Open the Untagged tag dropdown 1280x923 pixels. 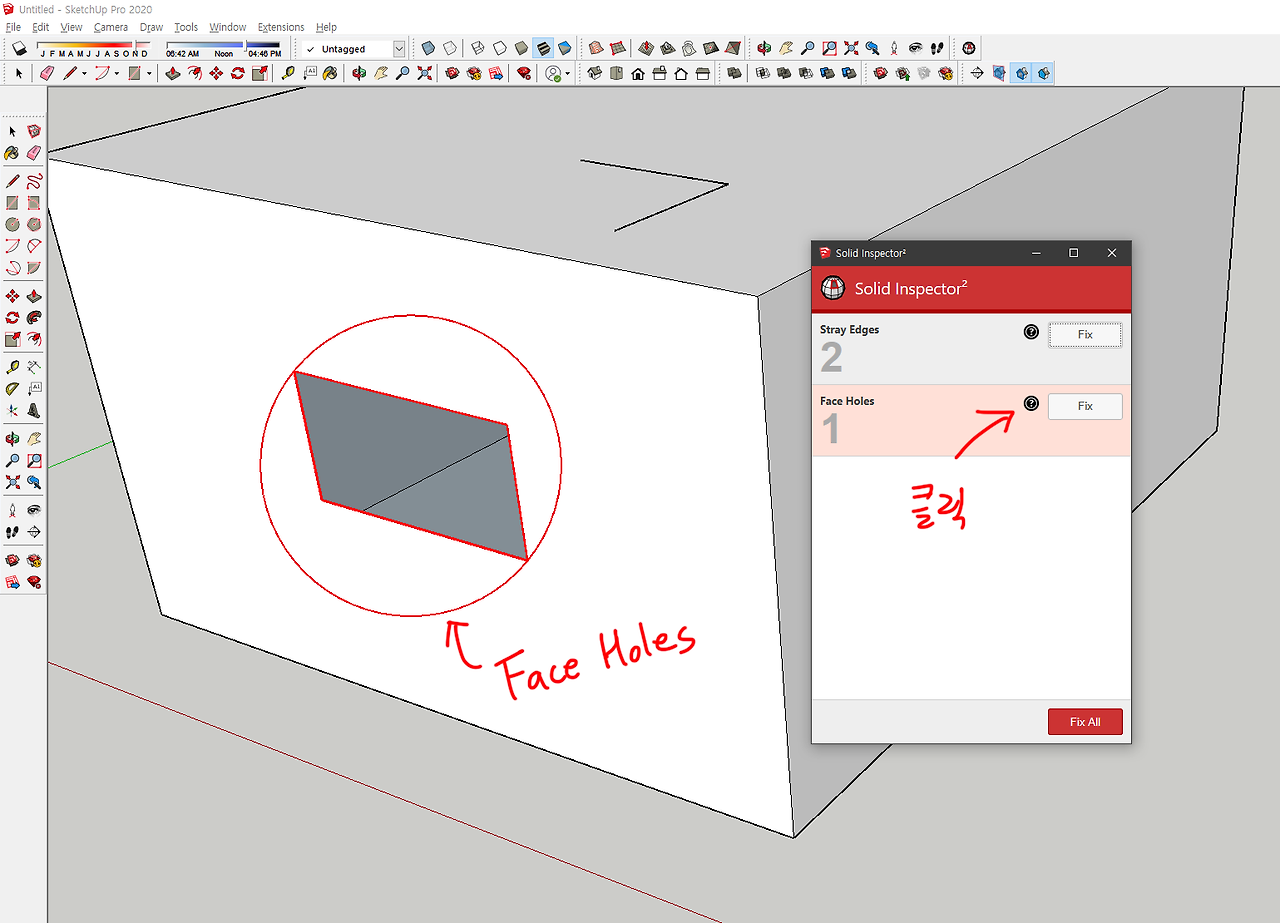click(x=398, y=48)
